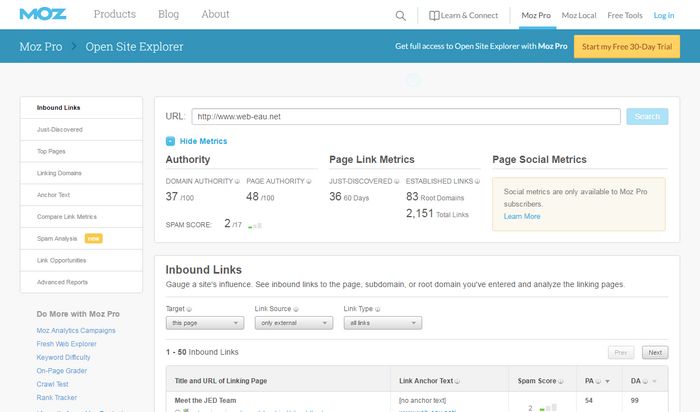Switch to the Free Tools tab

click(x=625, y=16)
